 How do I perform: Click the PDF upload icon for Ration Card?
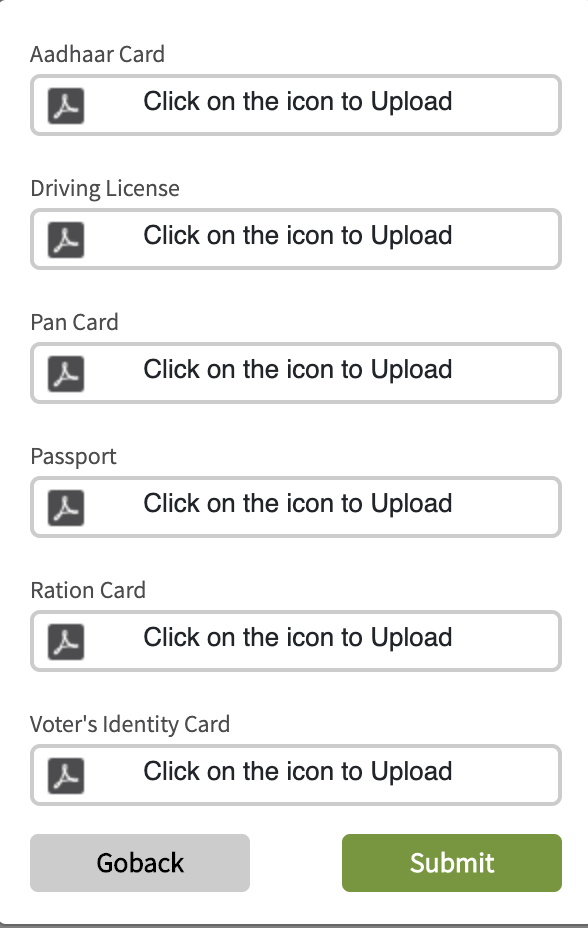click(66, 642)
